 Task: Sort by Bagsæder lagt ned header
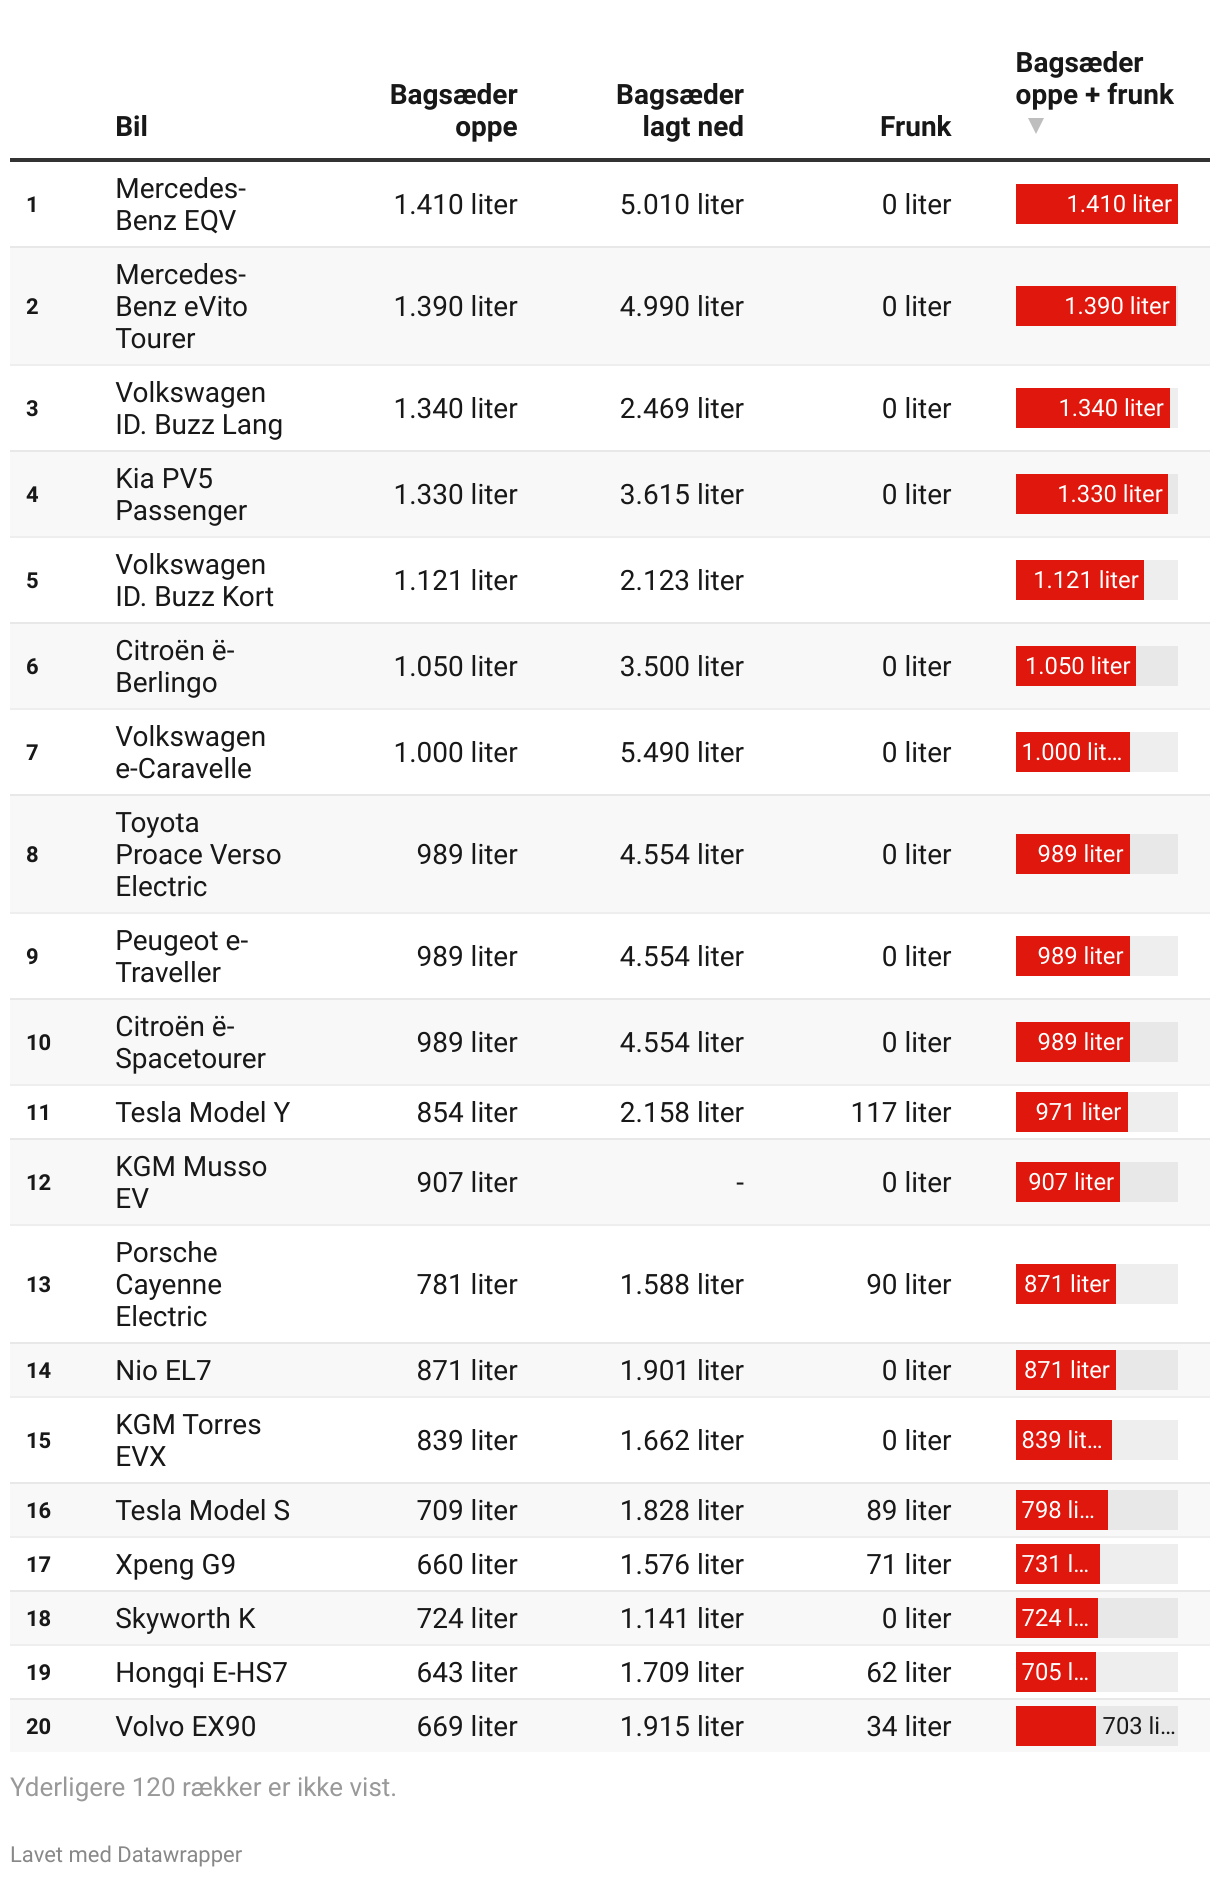[x=679, y=110]
